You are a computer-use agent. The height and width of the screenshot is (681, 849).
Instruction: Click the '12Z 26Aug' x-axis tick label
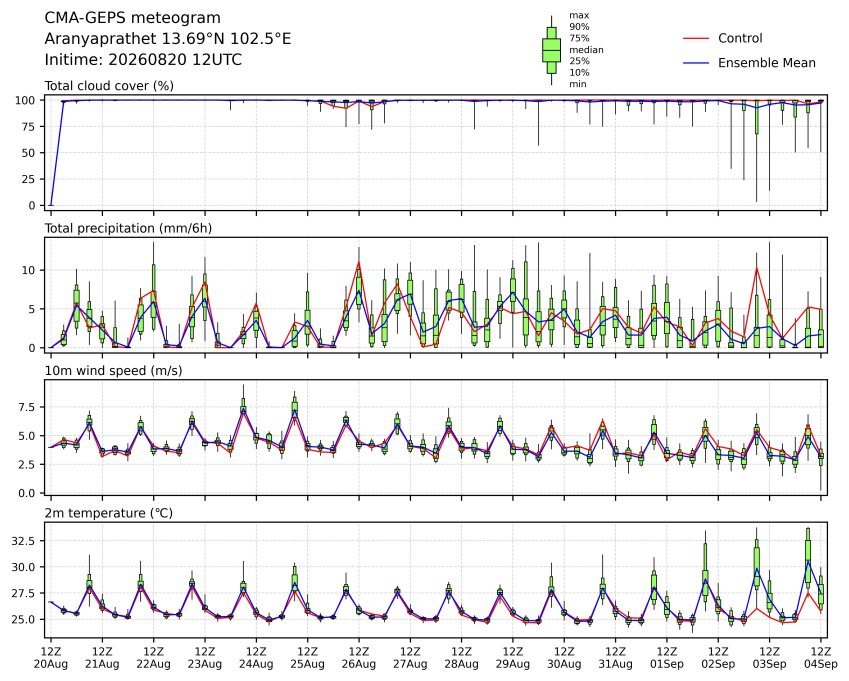click(358, 658)
